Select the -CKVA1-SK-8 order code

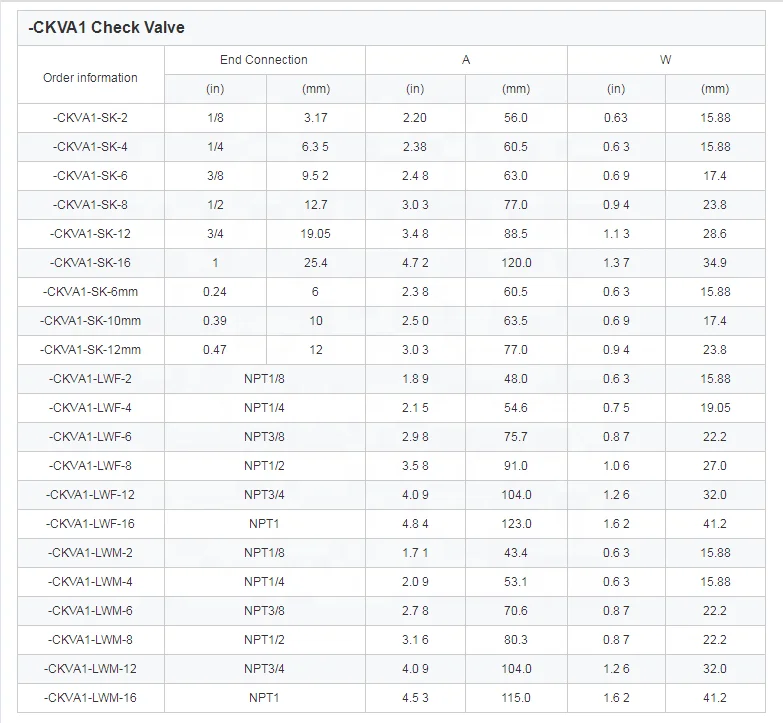90,205
